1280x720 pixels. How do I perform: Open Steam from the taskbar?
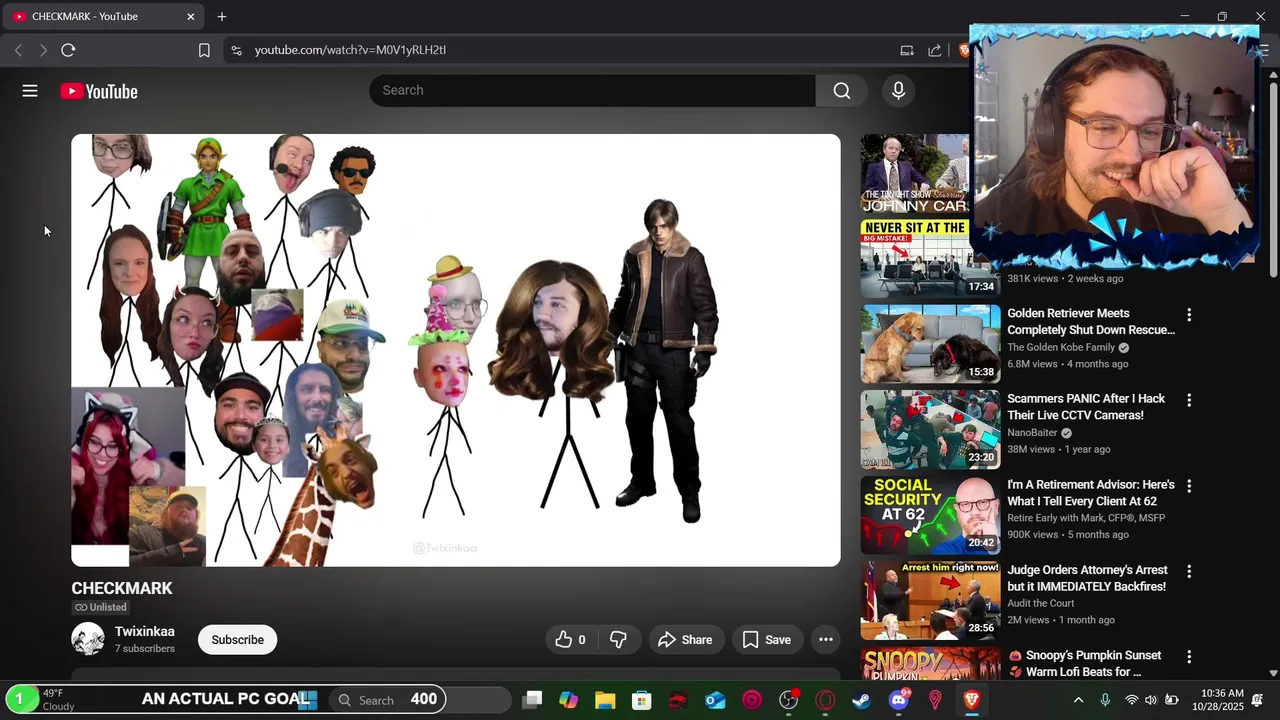pyautogui.click(x=862, y=700)
